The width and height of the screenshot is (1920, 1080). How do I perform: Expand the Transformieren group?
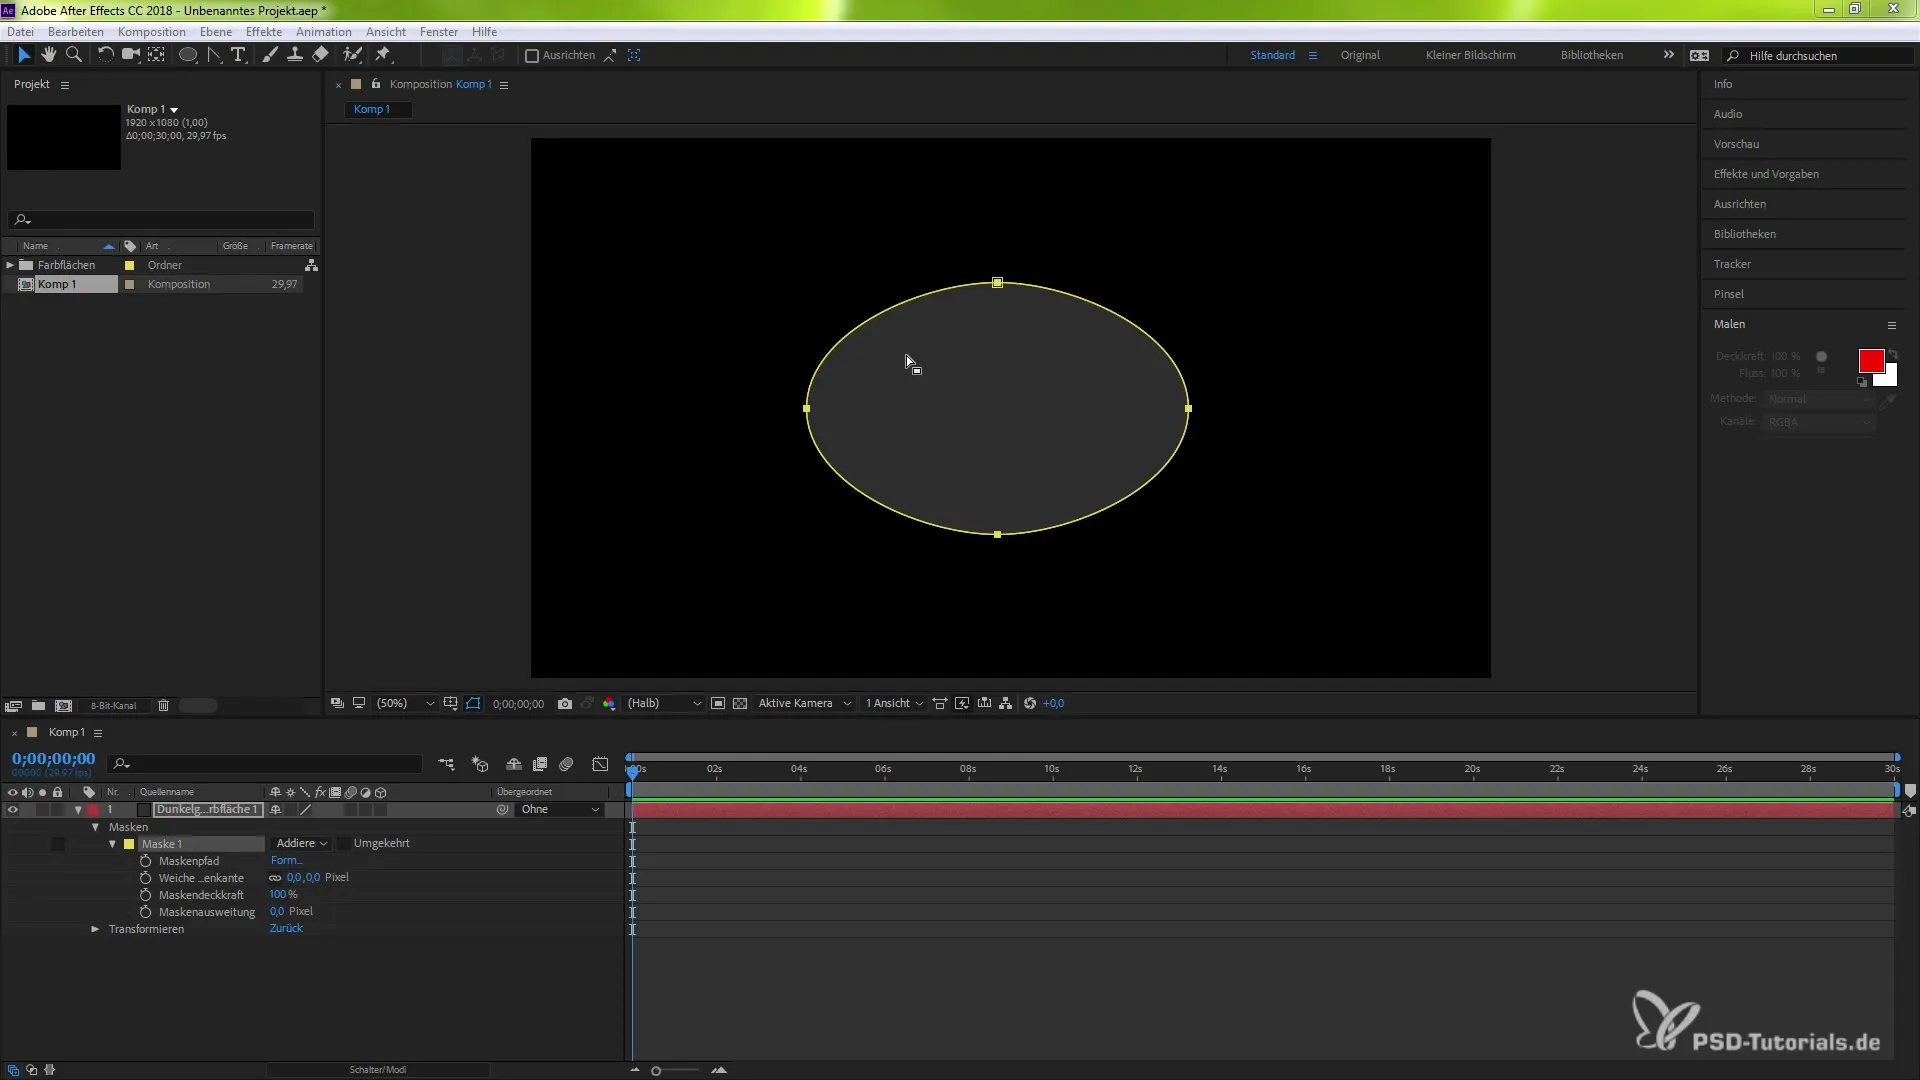tap(95, 929)
